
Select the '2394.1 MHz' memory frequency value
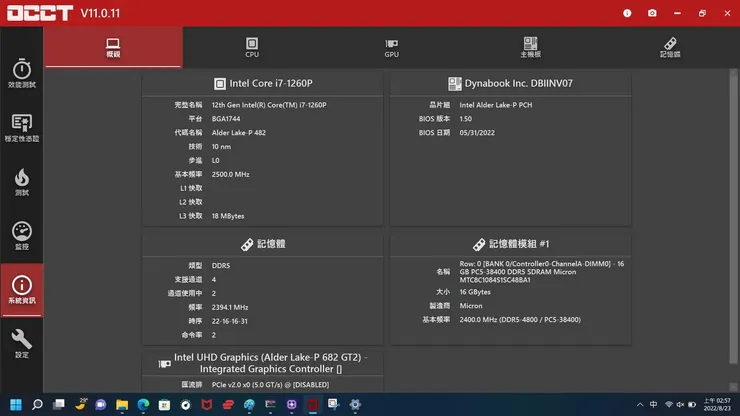[230, 307]
